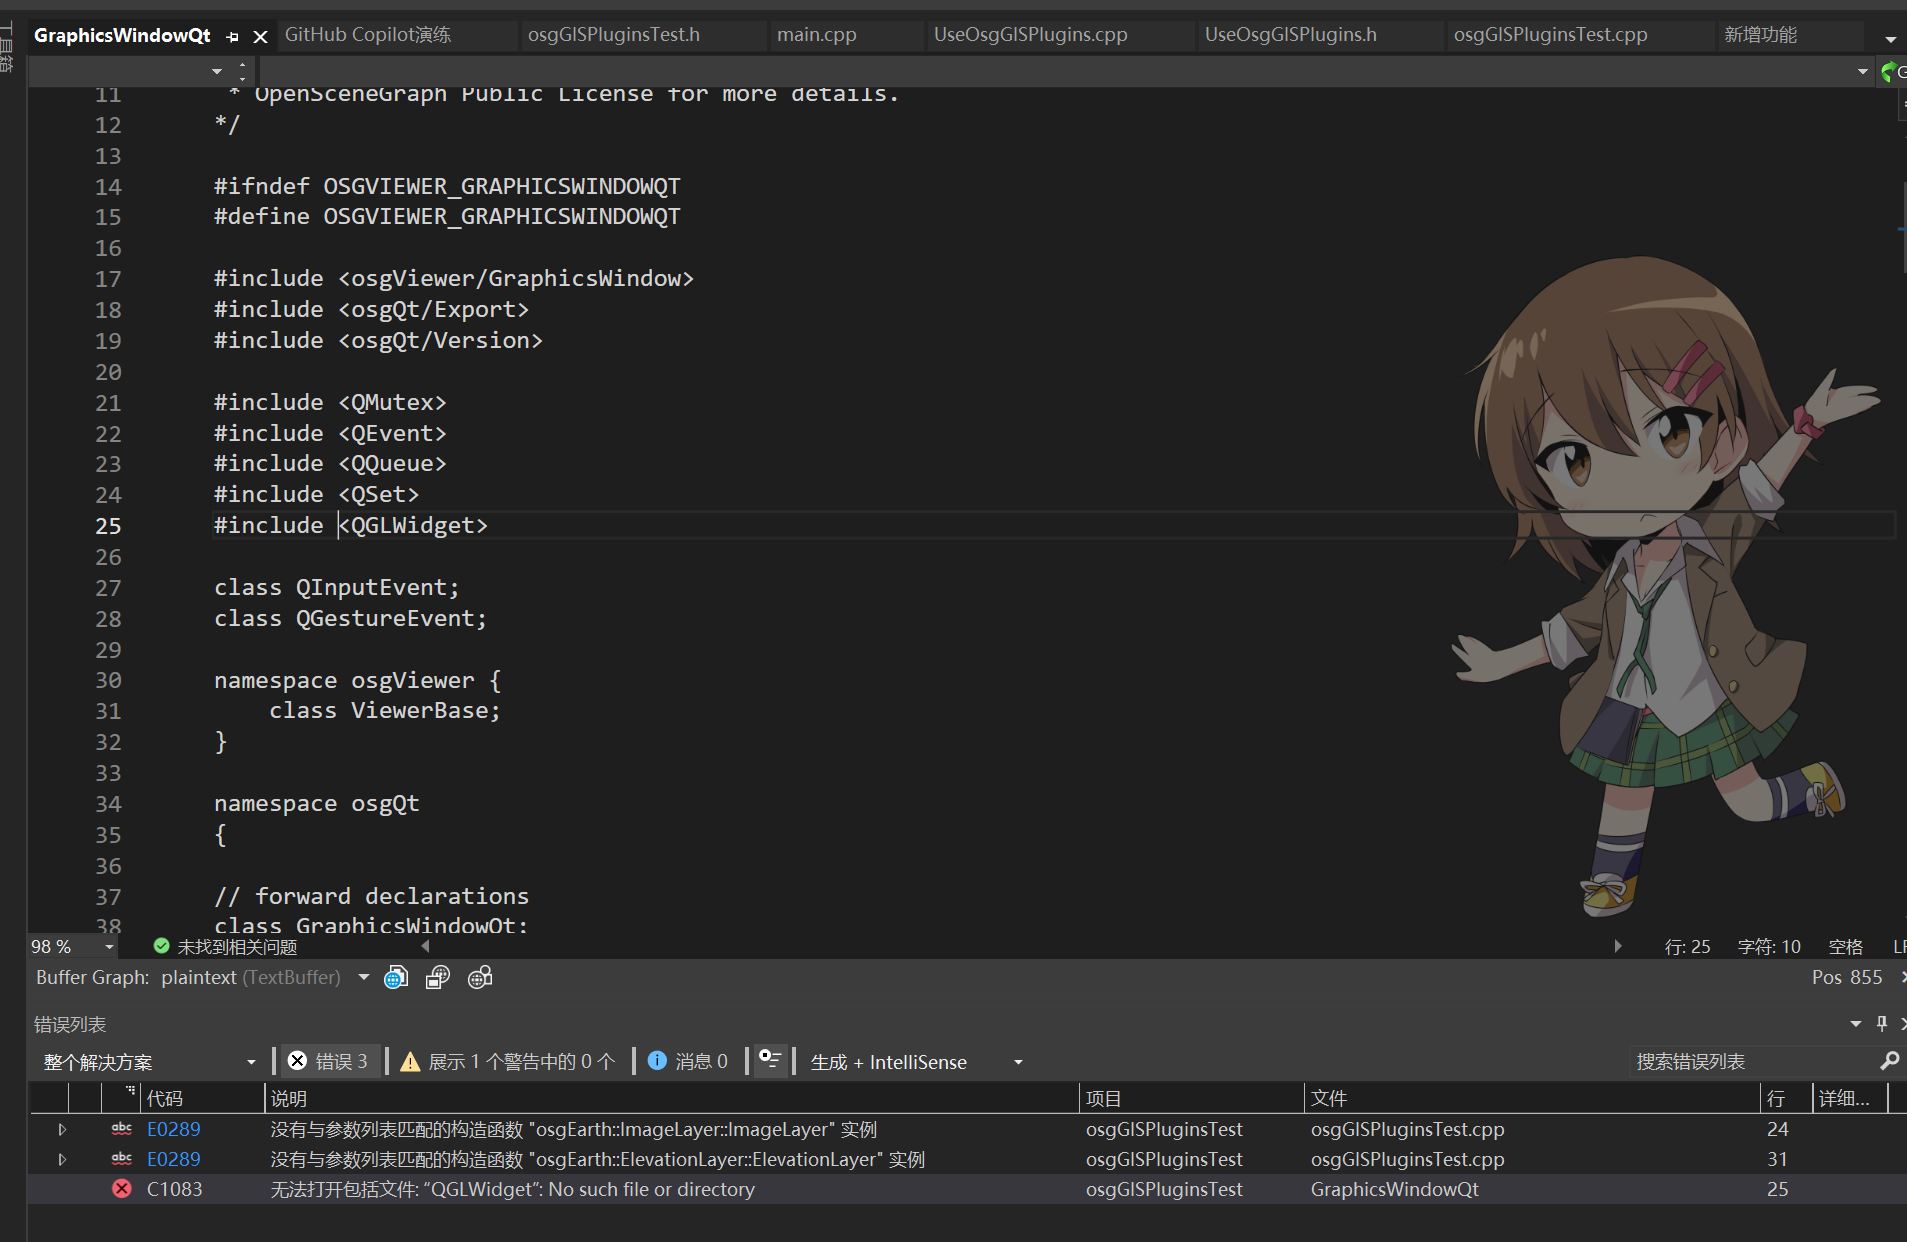Expand the ElevationLayer E0289 error row
Screen dimensions: 1907x1242
pyautogui.click(x=62, y=1159)
